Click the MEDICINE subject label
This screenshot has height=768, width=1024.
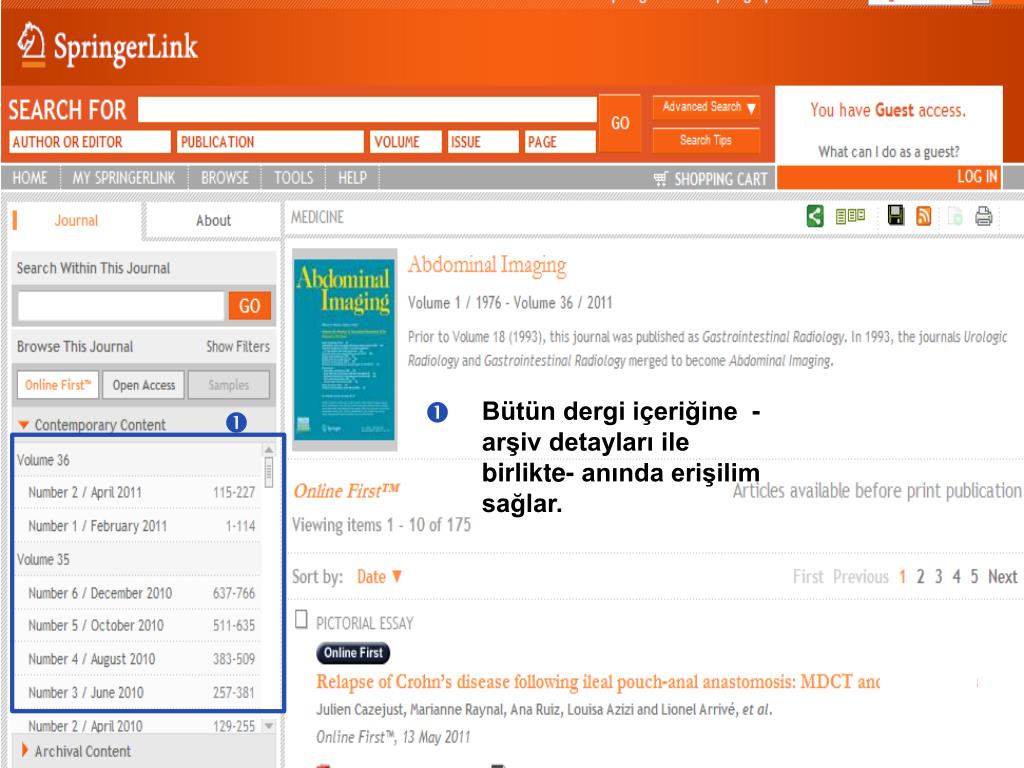pyautogui.click(x=317, y=217)
